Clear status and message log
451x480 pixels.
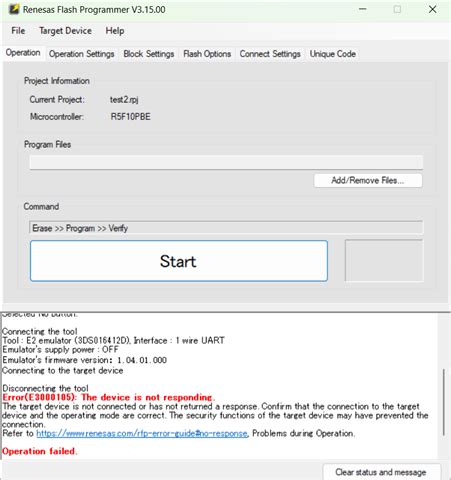coord(381,472)
